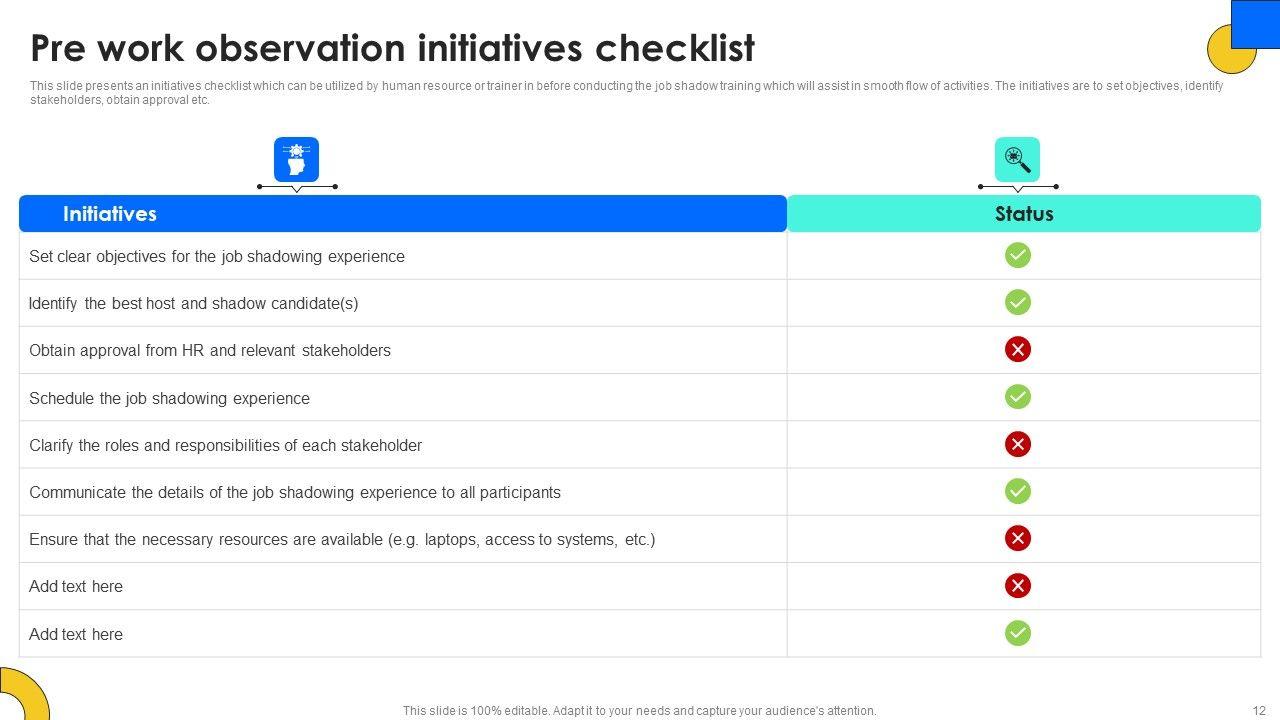Click green check for communicate details row
1280x720 pixels.
coord(1017,491)
